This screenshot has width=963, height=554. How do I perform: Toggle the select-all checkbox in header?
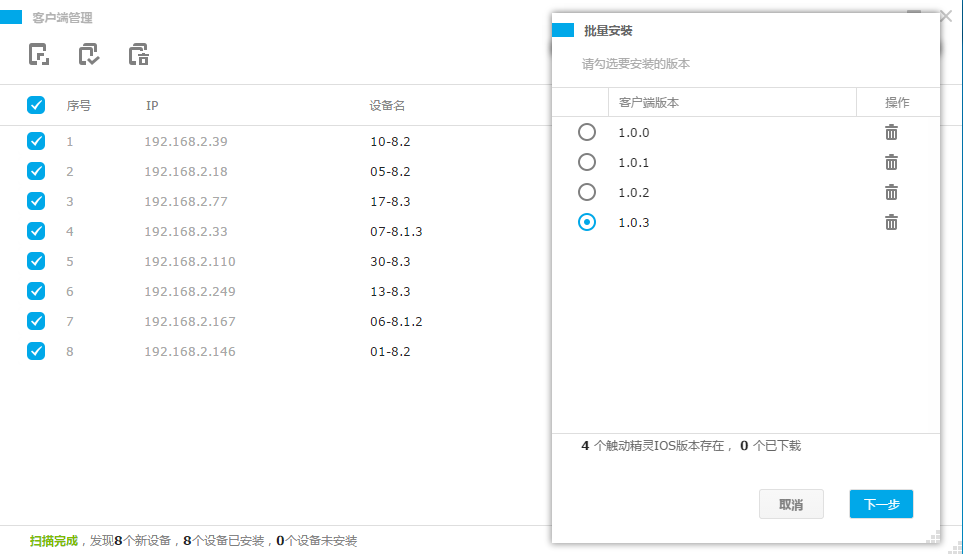[36, 105]
